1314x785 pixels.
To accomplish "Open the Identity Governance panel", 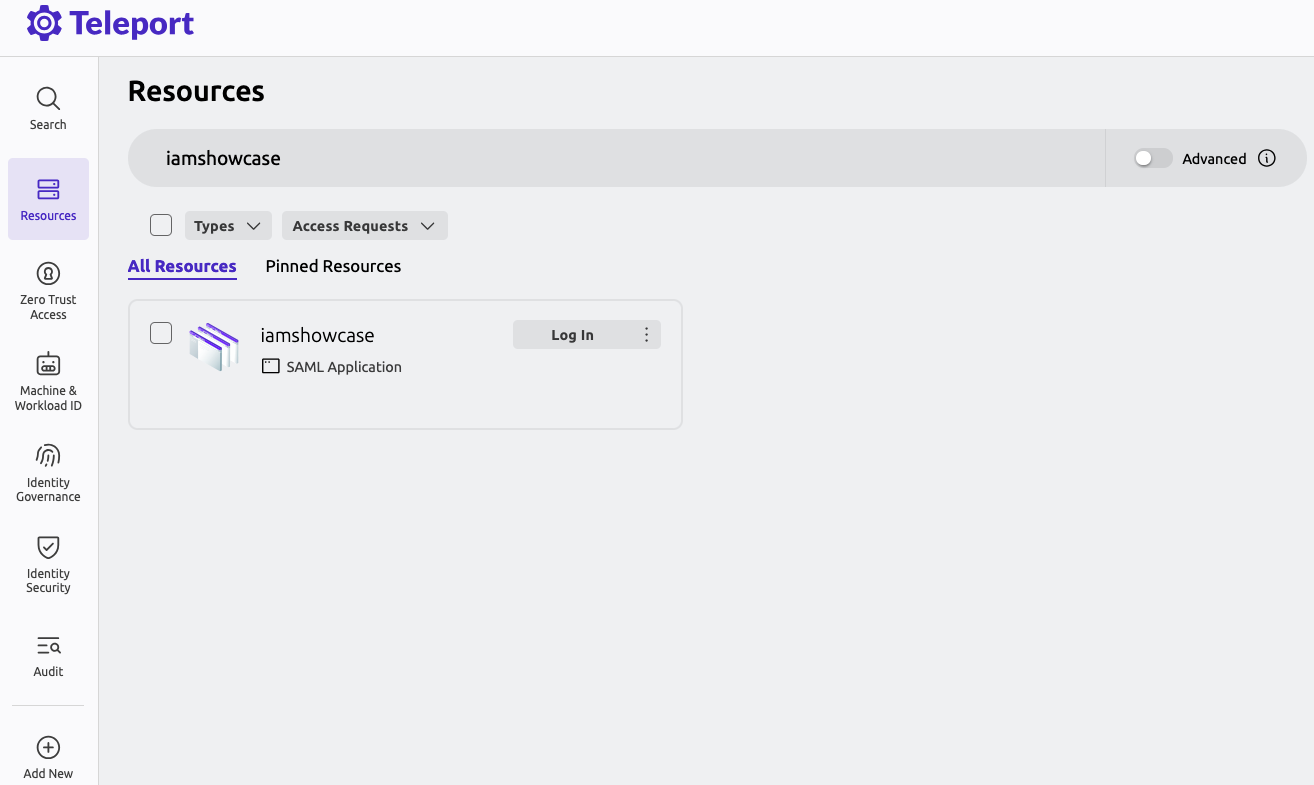I will (47, 471).
